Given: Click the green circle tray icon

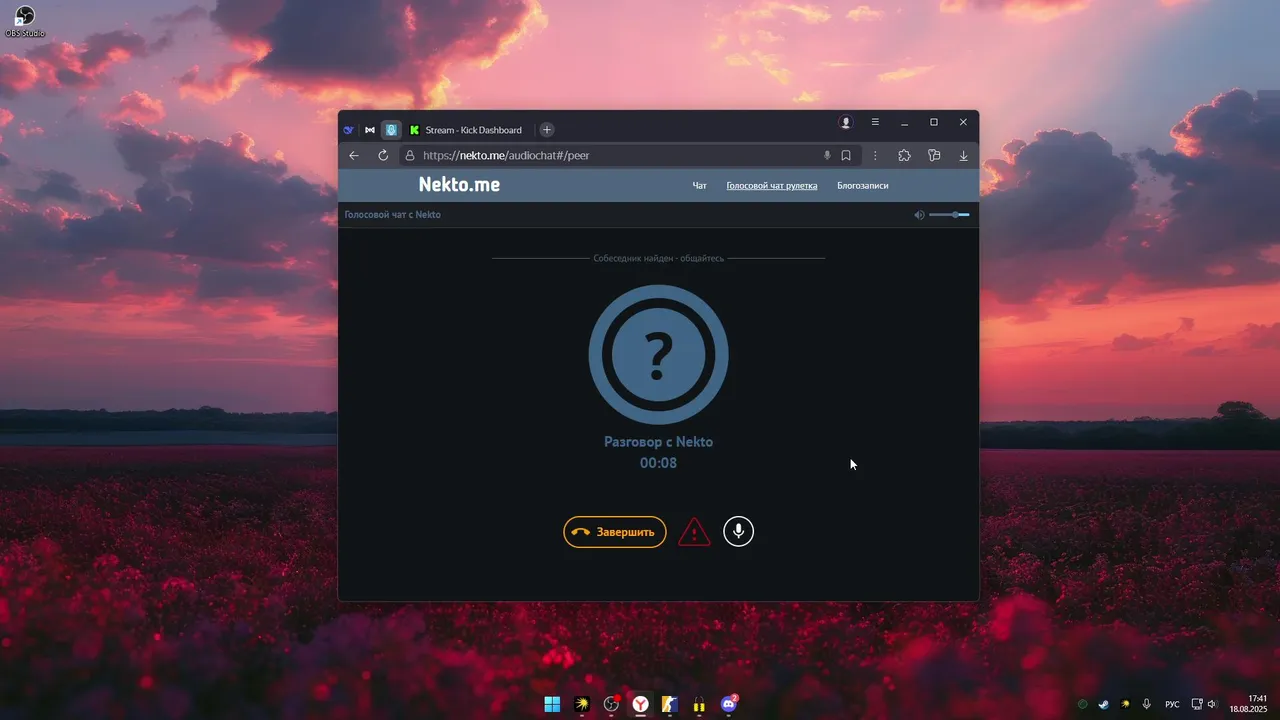Looking at the screenshot, I should pyautogui.click(x=1082, y=705).
